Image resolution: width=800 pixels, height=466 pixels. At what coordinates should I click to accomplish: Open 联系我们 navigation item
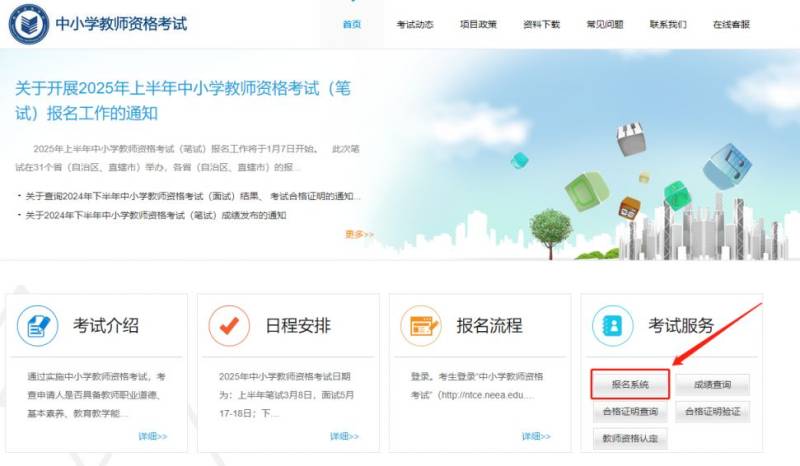668,24
